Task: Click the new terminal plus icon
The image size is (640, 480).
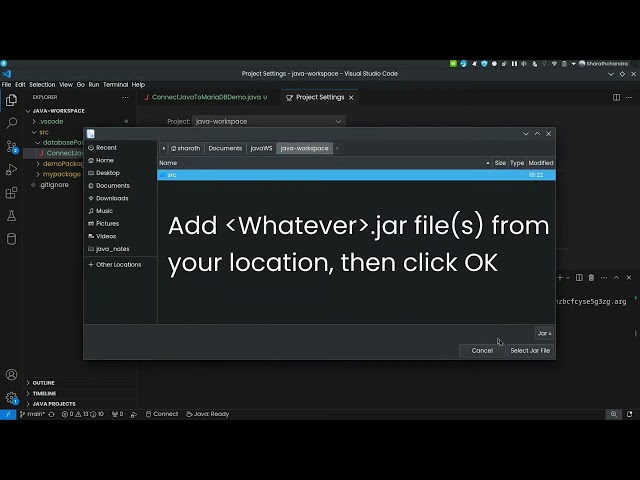Action: [x=560, y=278]
